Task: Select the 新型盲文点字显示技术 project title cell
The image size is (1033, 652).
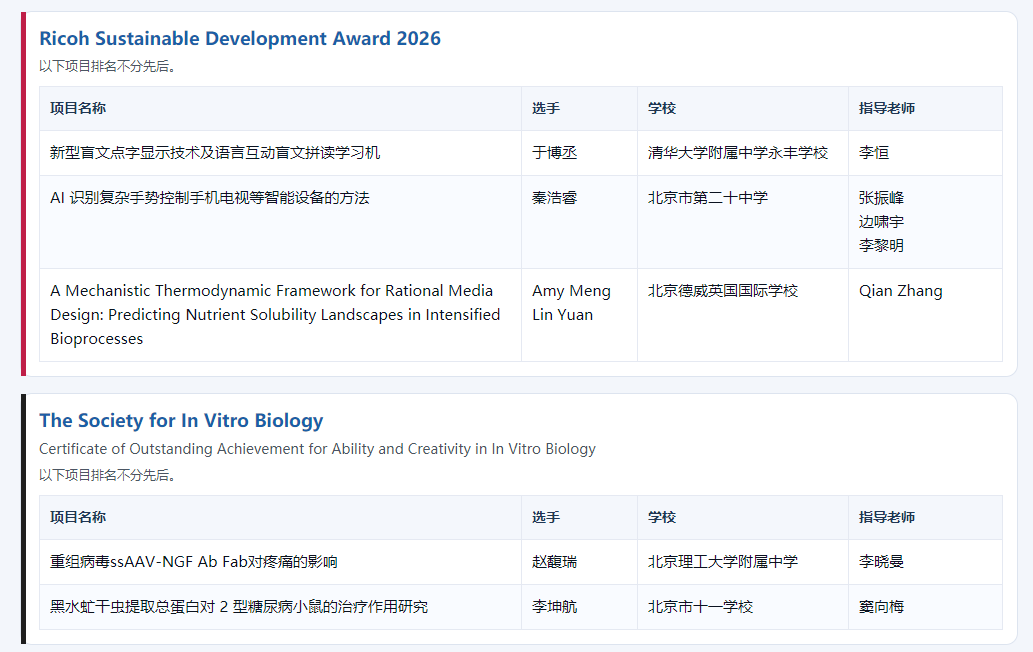Action: 215,153
